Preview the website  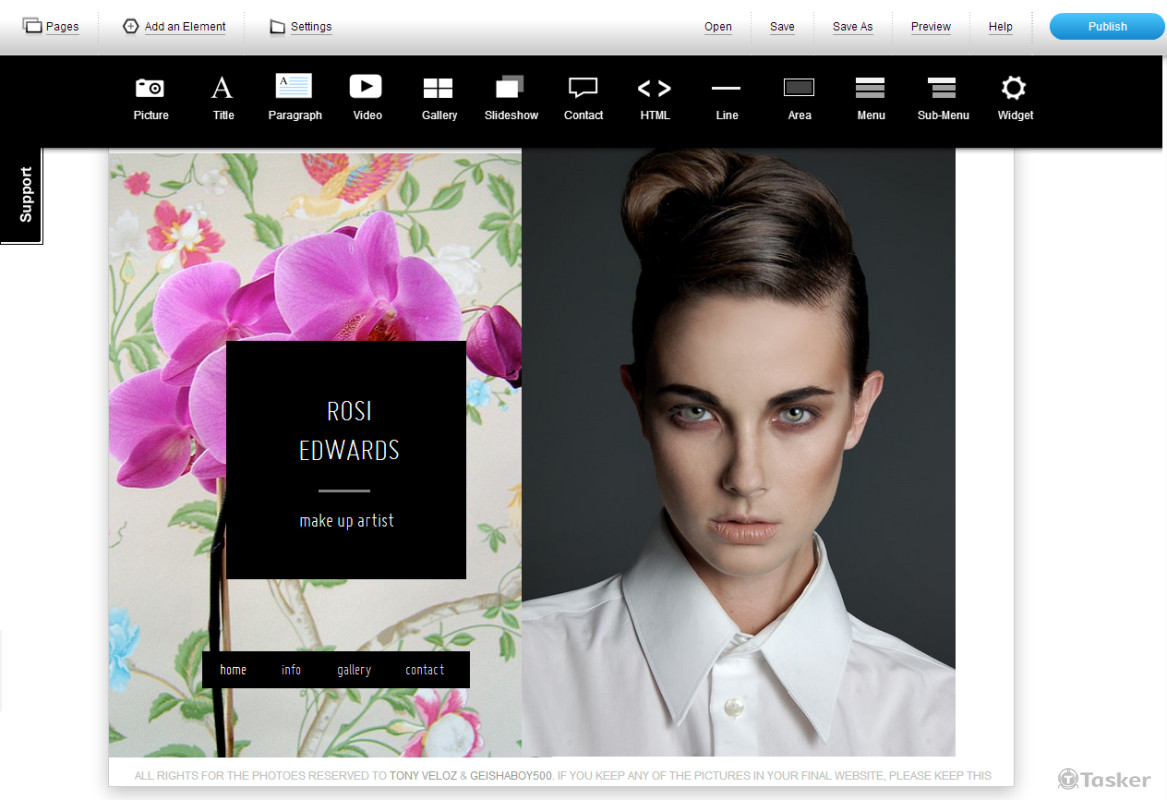[930, 27]
